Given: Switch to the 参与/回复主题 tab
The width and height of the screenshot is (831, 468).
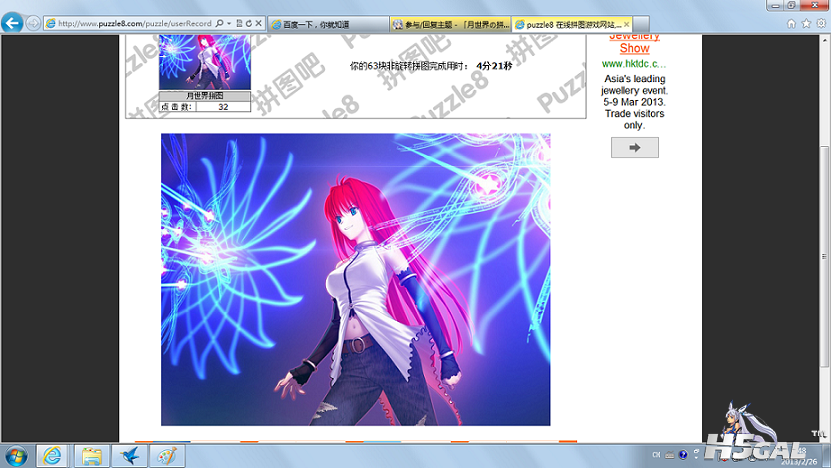Looking at the screenshot, I should (450, 24).
